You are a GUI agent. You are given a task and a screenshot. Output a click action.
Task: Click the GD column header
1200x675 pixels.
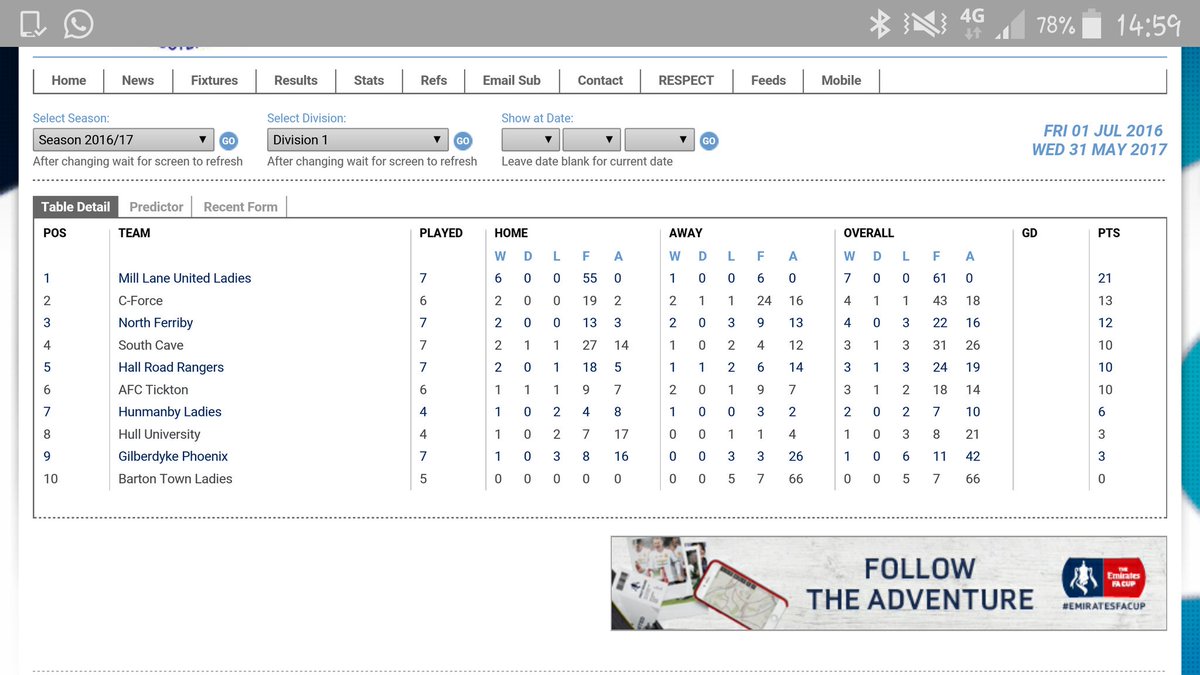click(x=1029, y=233)
